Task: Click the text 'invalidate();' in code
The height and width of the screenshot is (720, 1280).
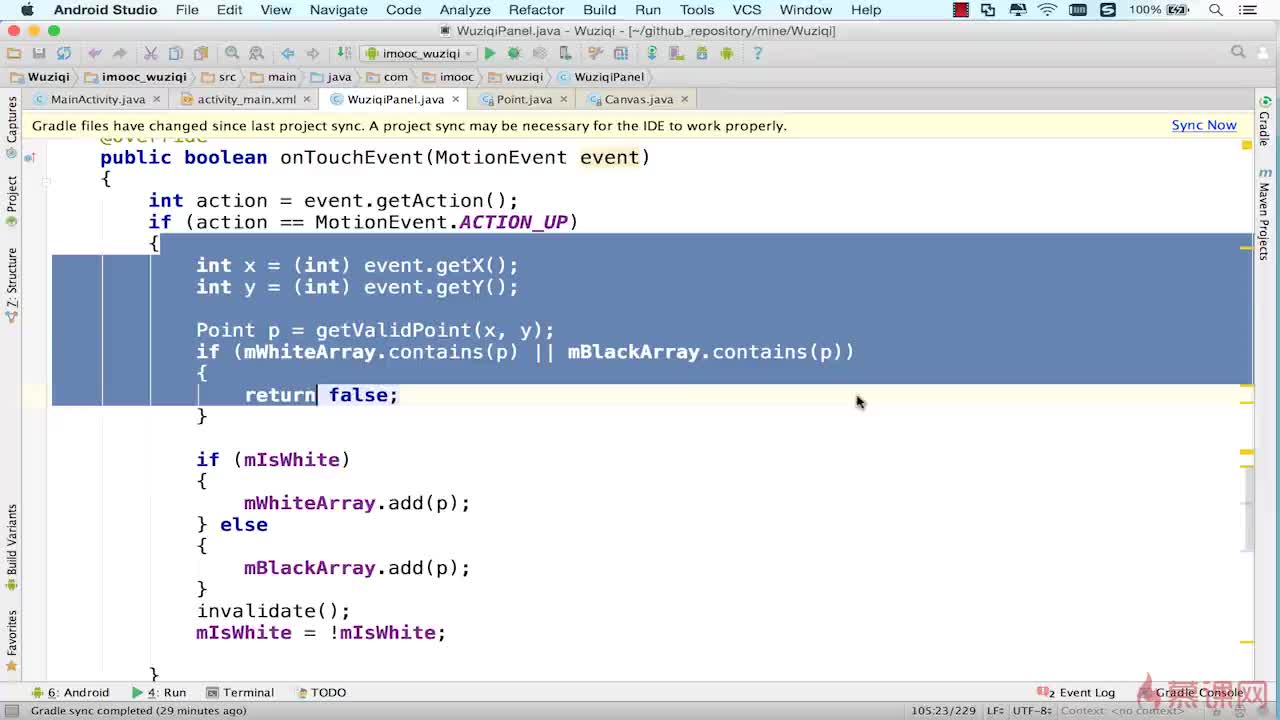Action: 273,611
